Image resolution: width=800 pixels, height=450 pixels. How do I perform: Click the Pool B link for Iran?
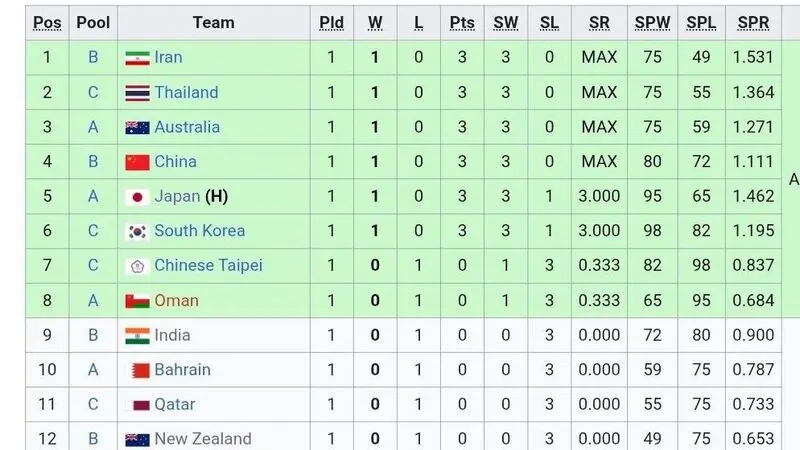(x=93, y=57)
